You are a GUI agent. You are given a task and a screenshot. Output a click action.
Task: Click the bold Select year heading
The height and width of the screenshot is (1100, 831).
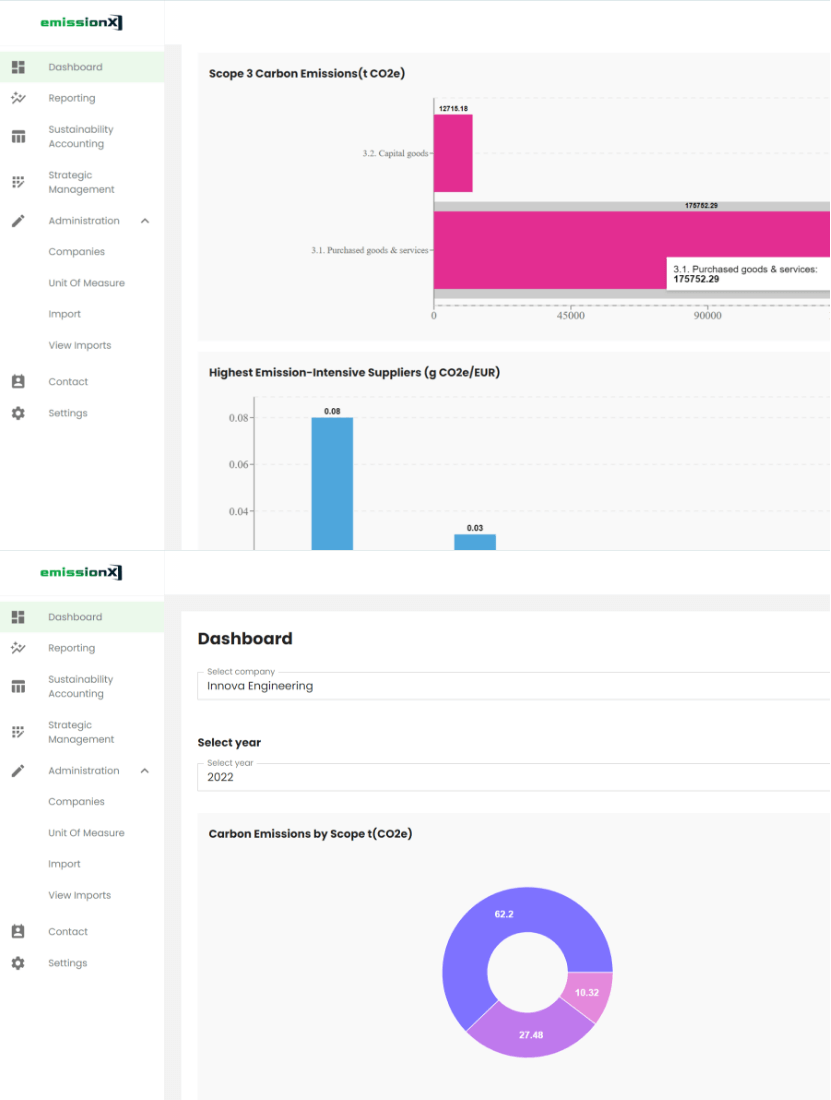[229, 743]
